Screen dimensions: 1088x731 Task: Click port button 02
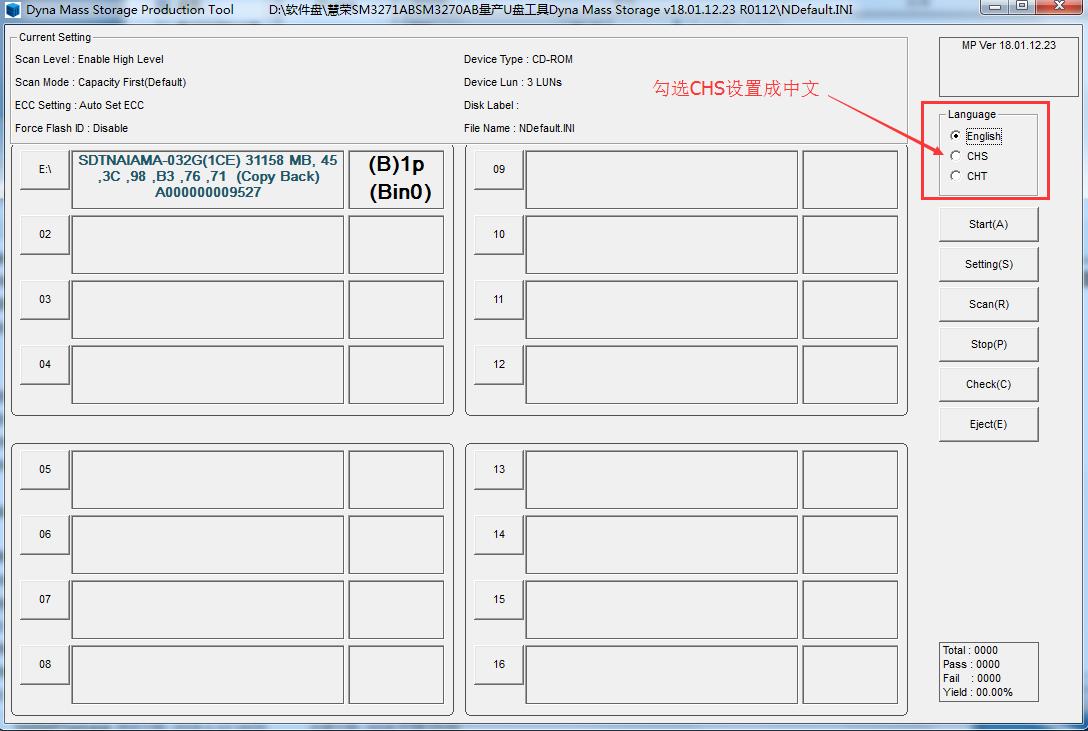tap(45, 234)
